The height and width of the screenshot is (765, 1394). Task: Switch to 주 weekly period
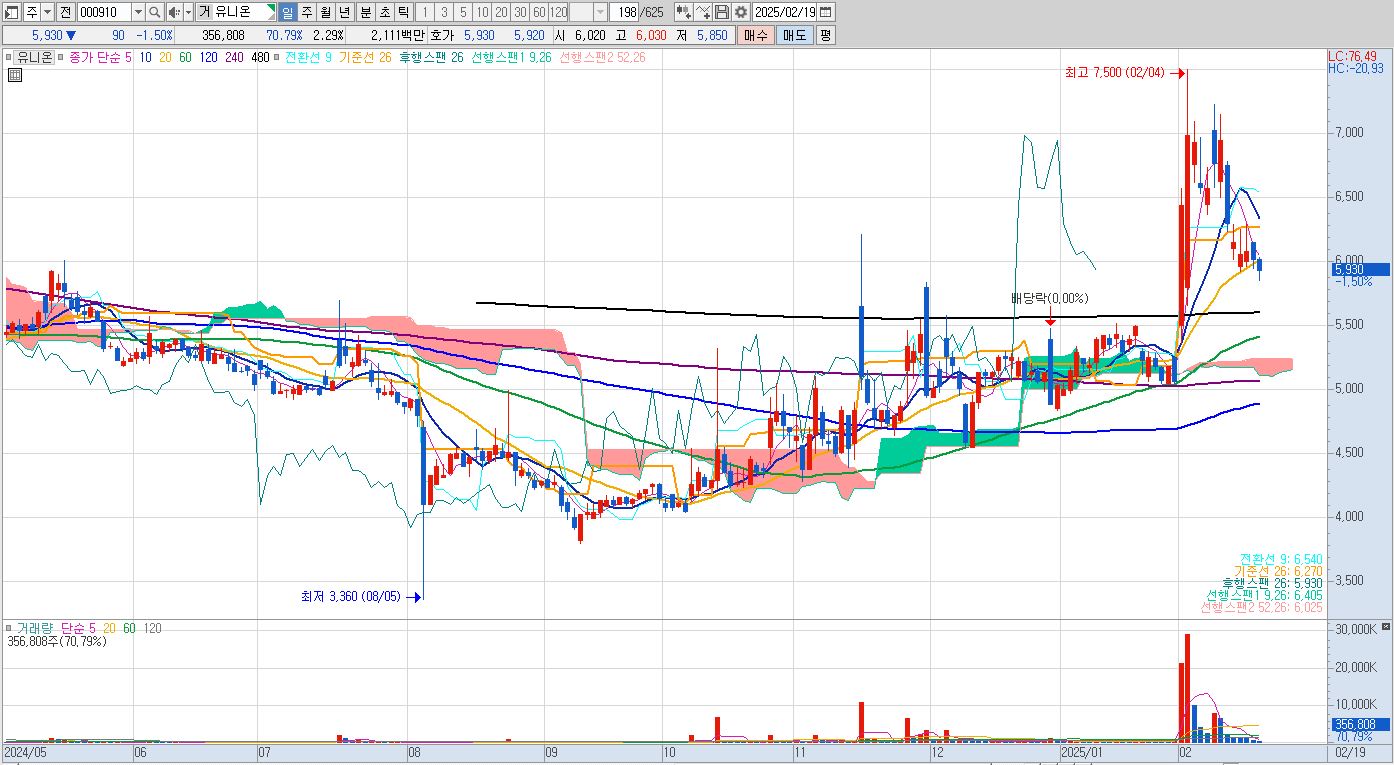click(306, 12)
